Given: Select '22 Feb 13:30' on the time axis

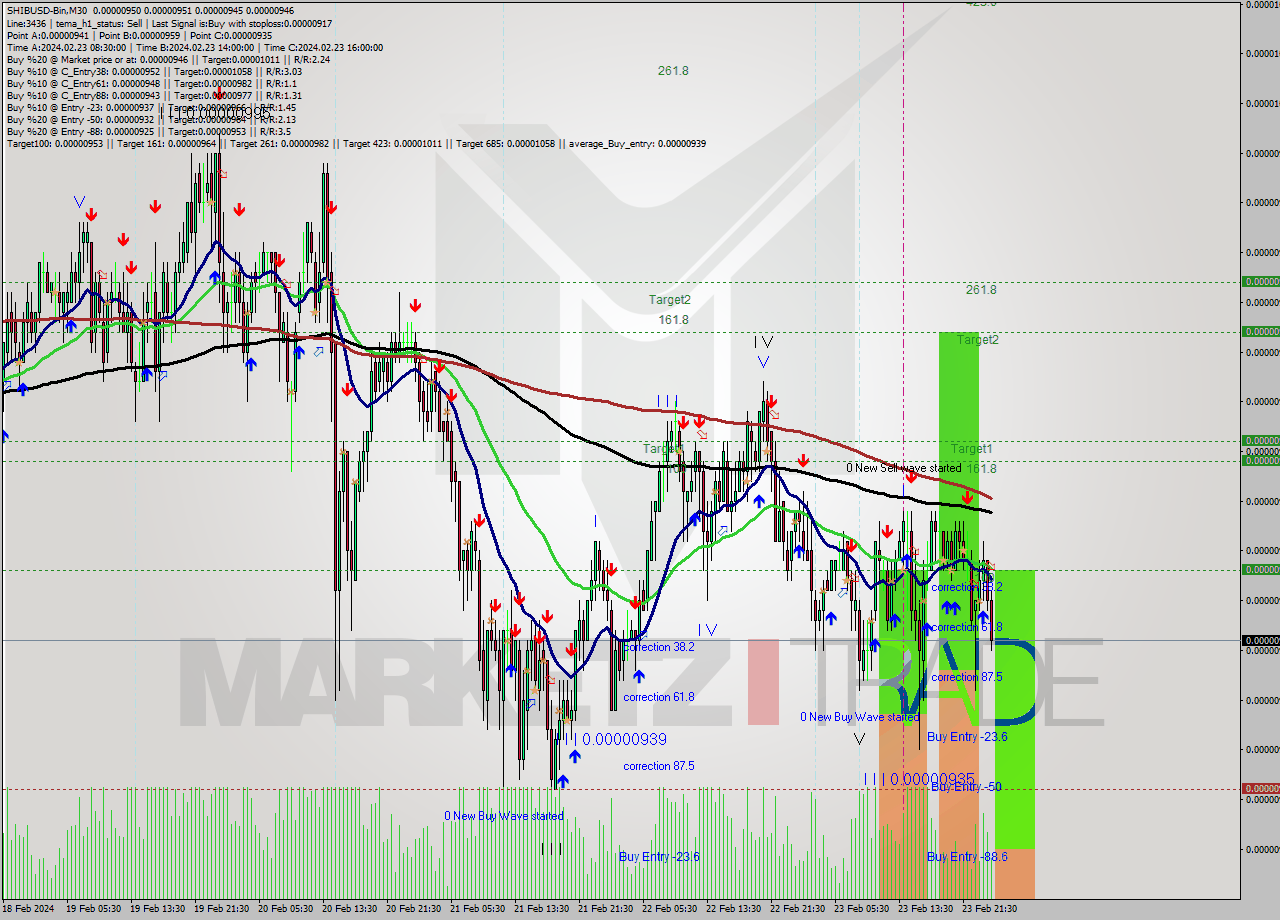Looking at the screenshot, I should [x=732, y=909].
